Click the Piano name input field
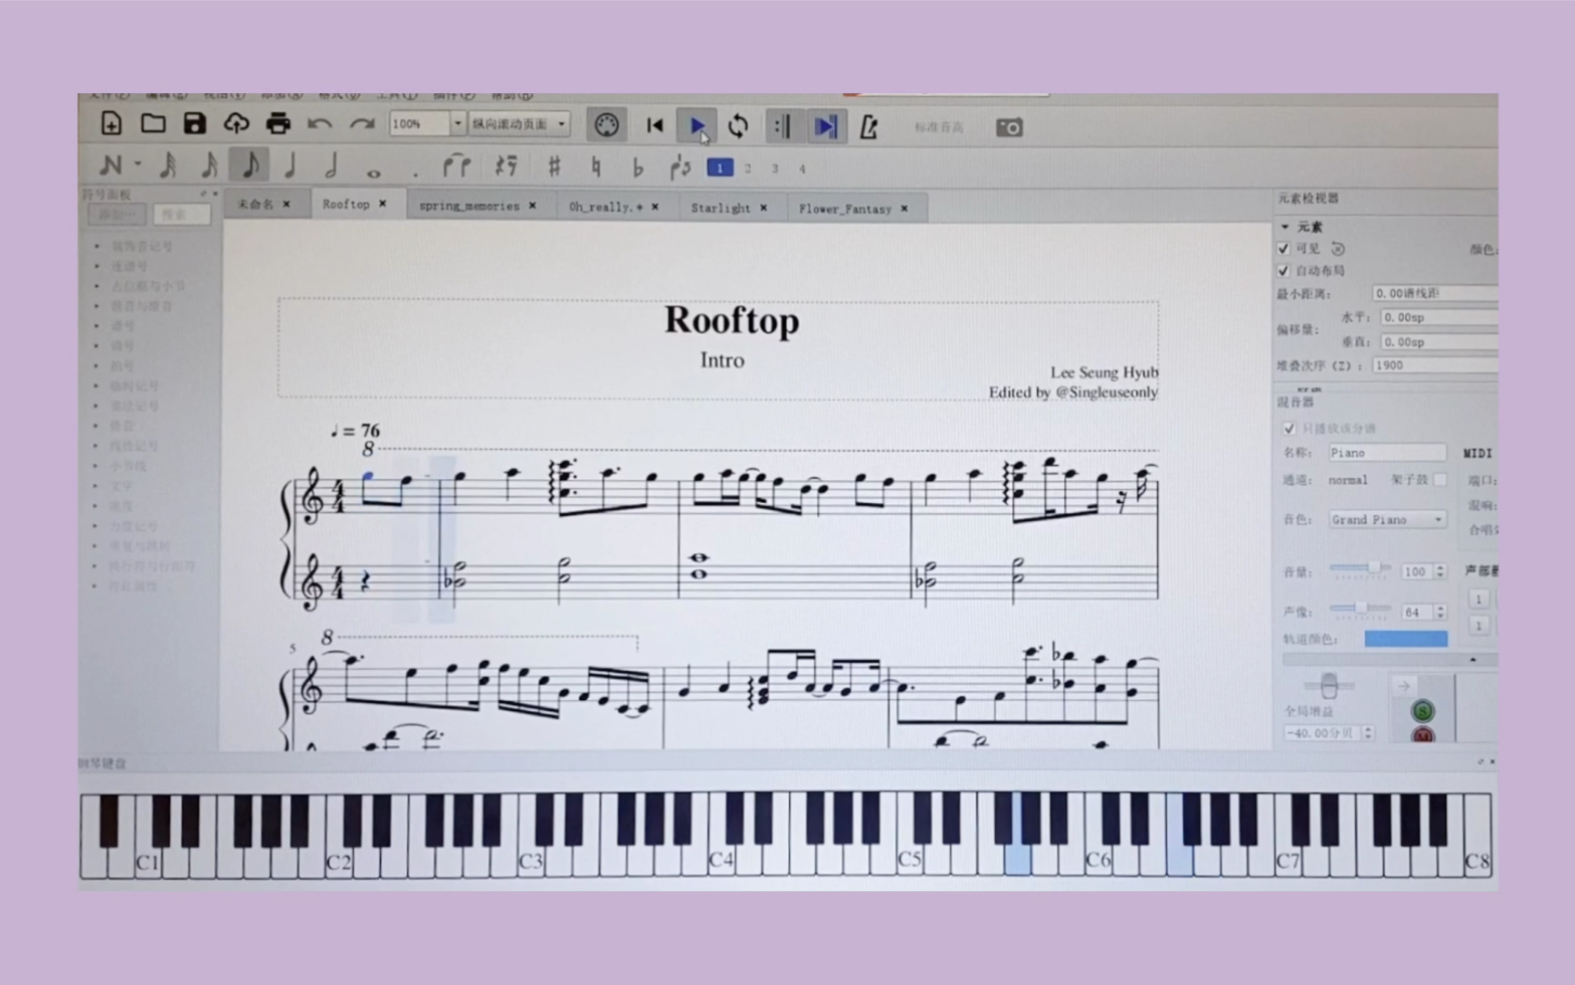Viewport: 1575px width, 985px height. (x=1387, y=453)
